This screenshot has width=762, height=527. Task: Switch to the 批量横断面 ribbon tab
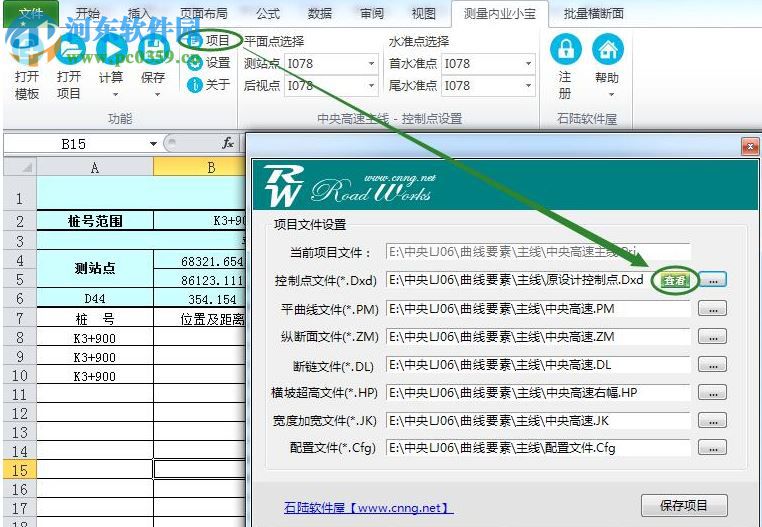[593, 14]
